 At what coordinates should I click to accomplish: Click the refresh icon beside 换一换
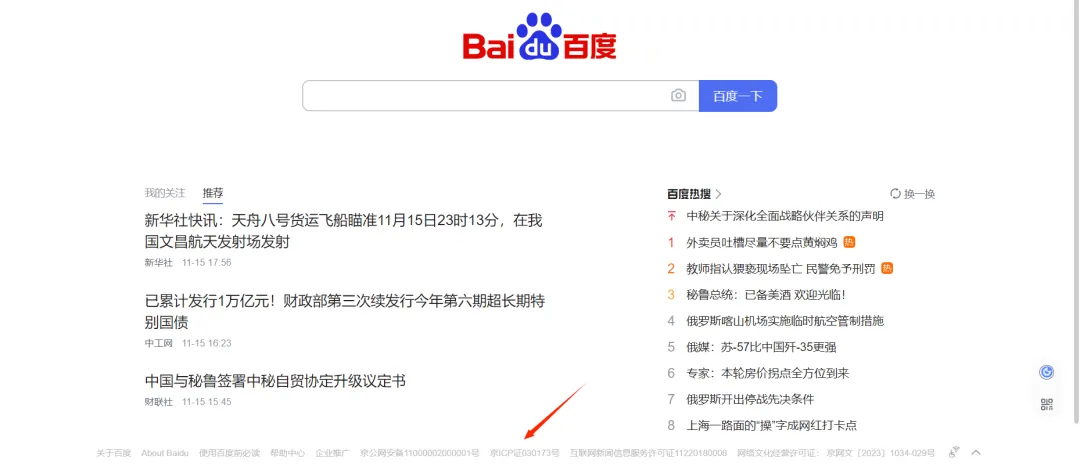coord(895,194)
